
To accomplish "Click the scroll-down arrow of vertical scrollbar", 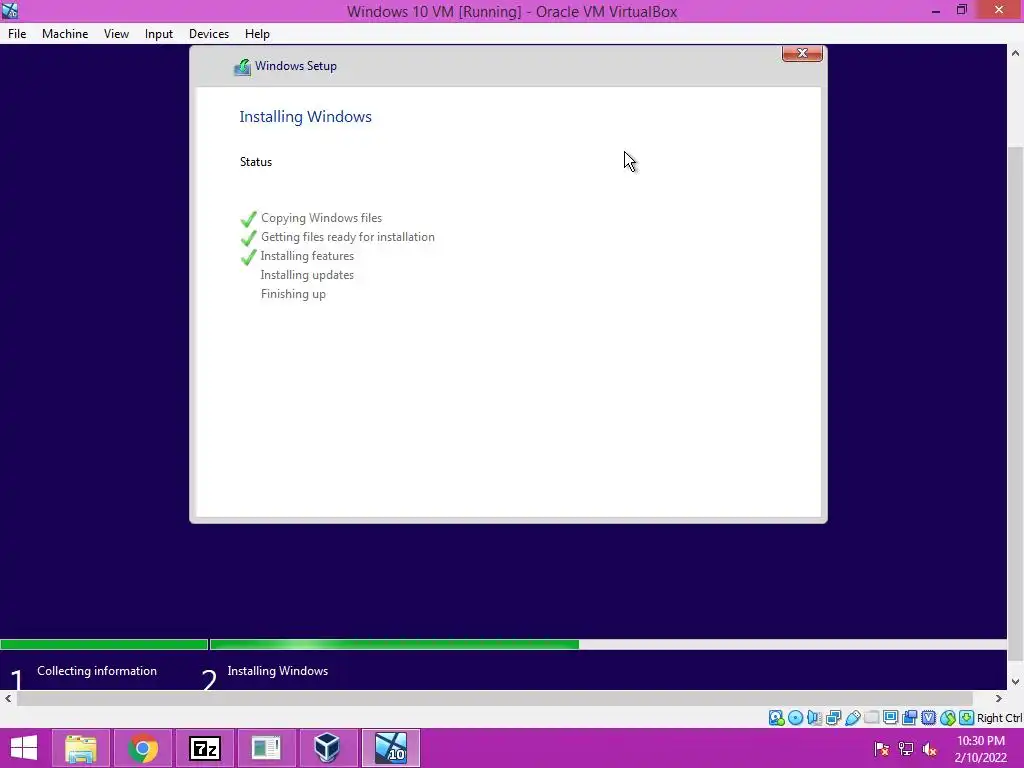I will click(x=1016, y=682).
